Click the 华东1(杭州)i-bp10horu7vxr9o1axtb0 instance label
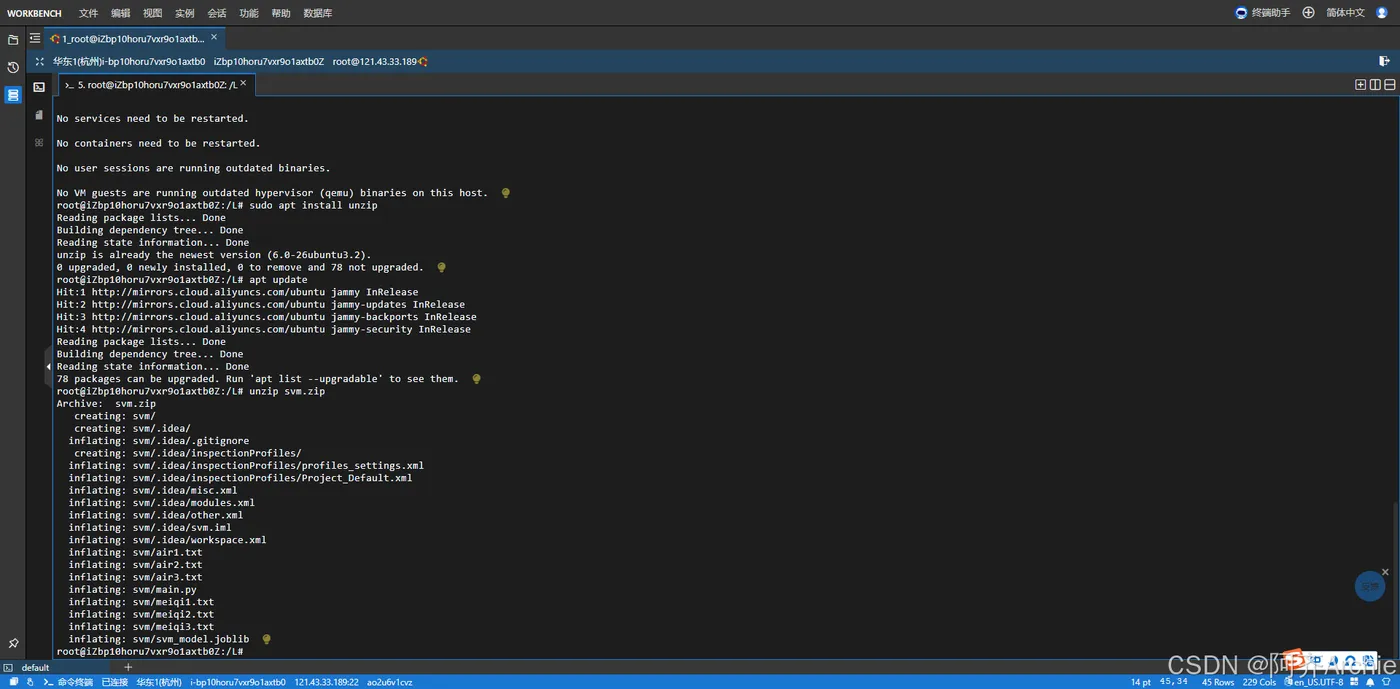 pyautogui.click(x=129, y=62)
